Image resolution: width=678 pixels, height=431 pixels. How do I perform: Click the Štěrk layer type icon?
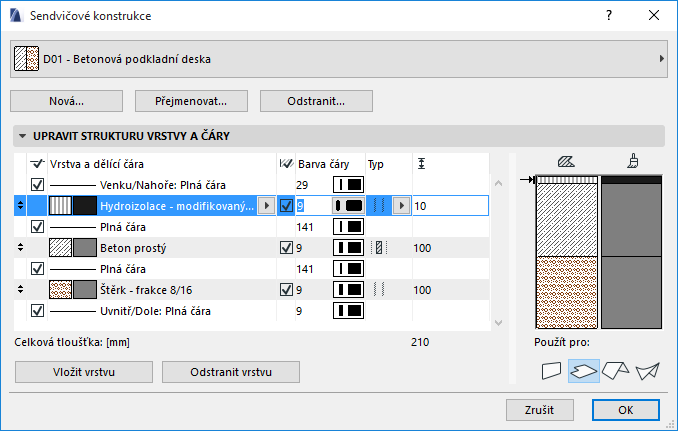pos(379,290)
